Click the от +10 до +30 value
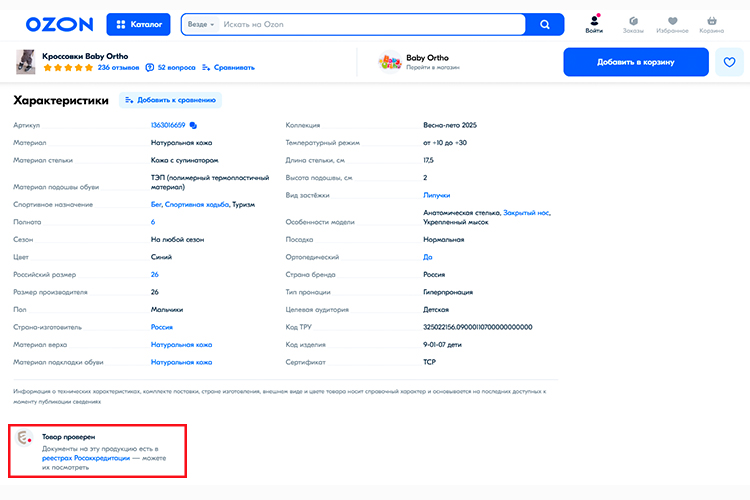The width and height of the screenshot is (750, 500). click(x=445, y=143)
